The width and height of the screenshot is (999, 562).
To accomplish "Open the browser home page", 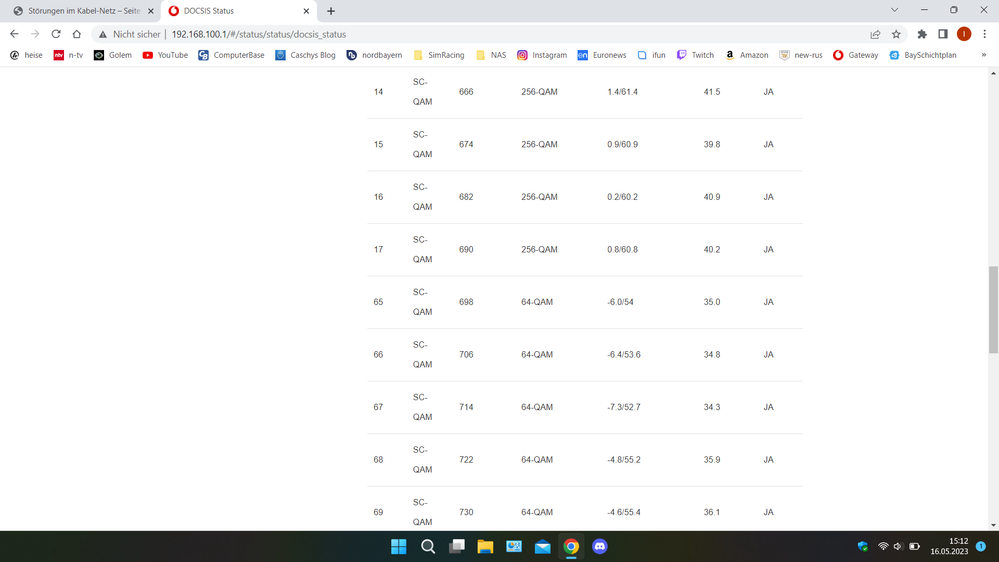I will tap(76, 34).
